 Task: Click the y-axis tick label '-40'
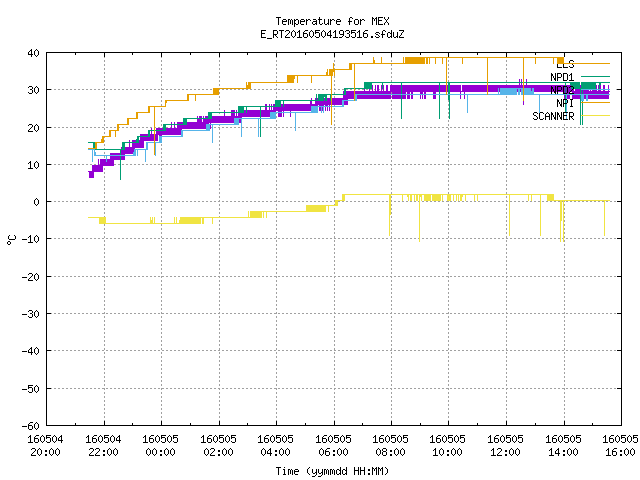pyautogui.click(x=31, y=351)
